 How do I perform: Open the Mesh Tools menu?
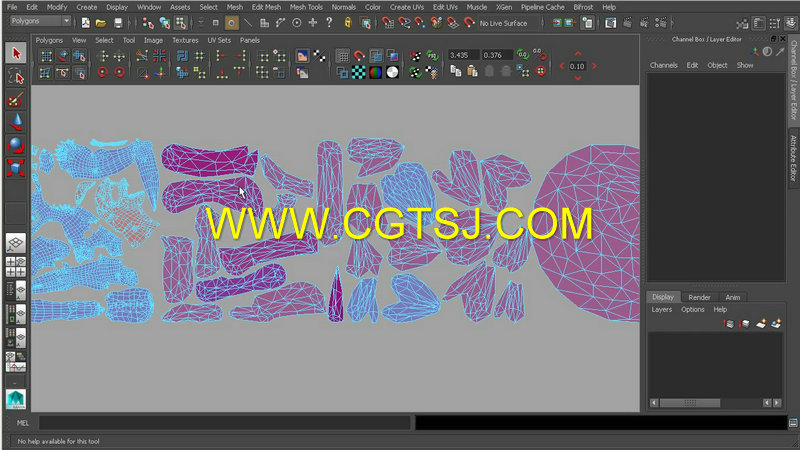306,7
